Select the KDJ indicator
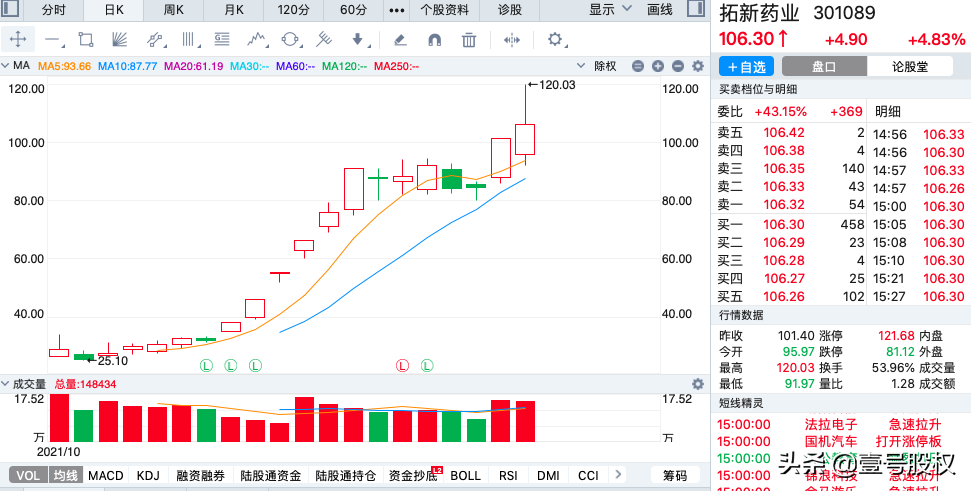Screen dimensions: 971x491 pos(148,476)
